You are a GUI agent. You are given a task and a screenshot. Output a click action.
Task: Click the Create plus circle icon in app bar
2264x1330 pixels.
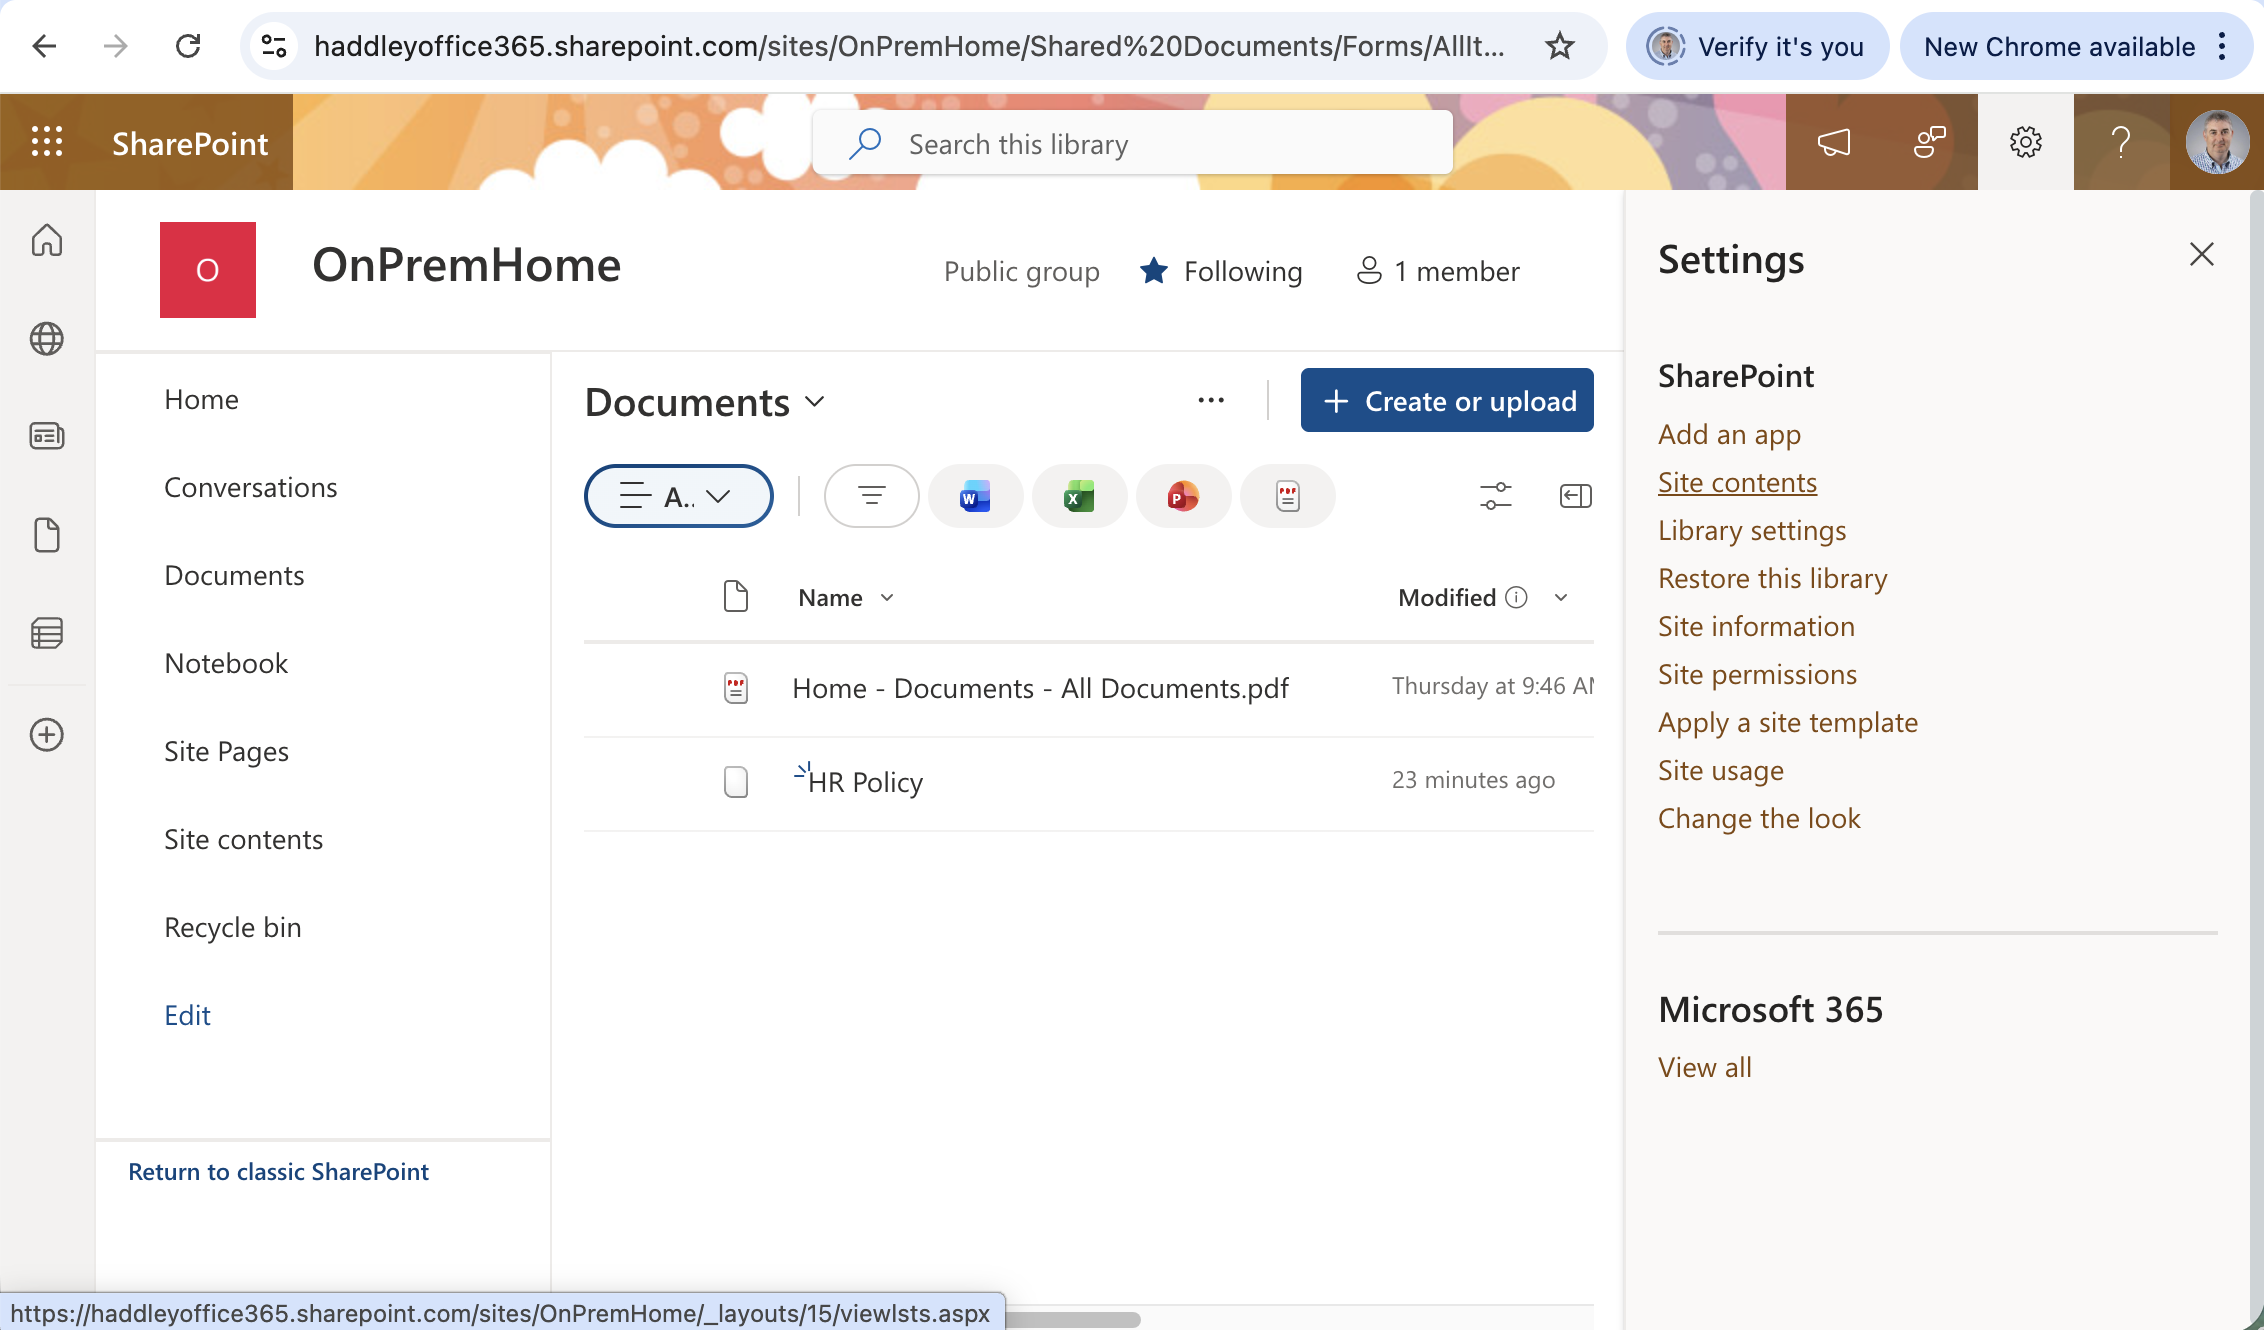pos(47,735)
